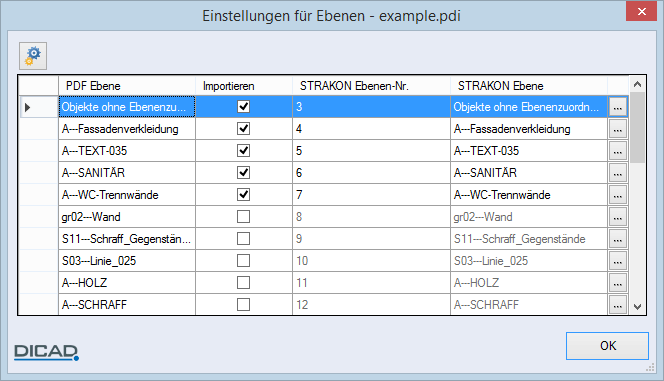This screenshot has height=381, width=664.
Task: Uncheck Importieren for A---WC-Trennwände
Action: point(243,195)
